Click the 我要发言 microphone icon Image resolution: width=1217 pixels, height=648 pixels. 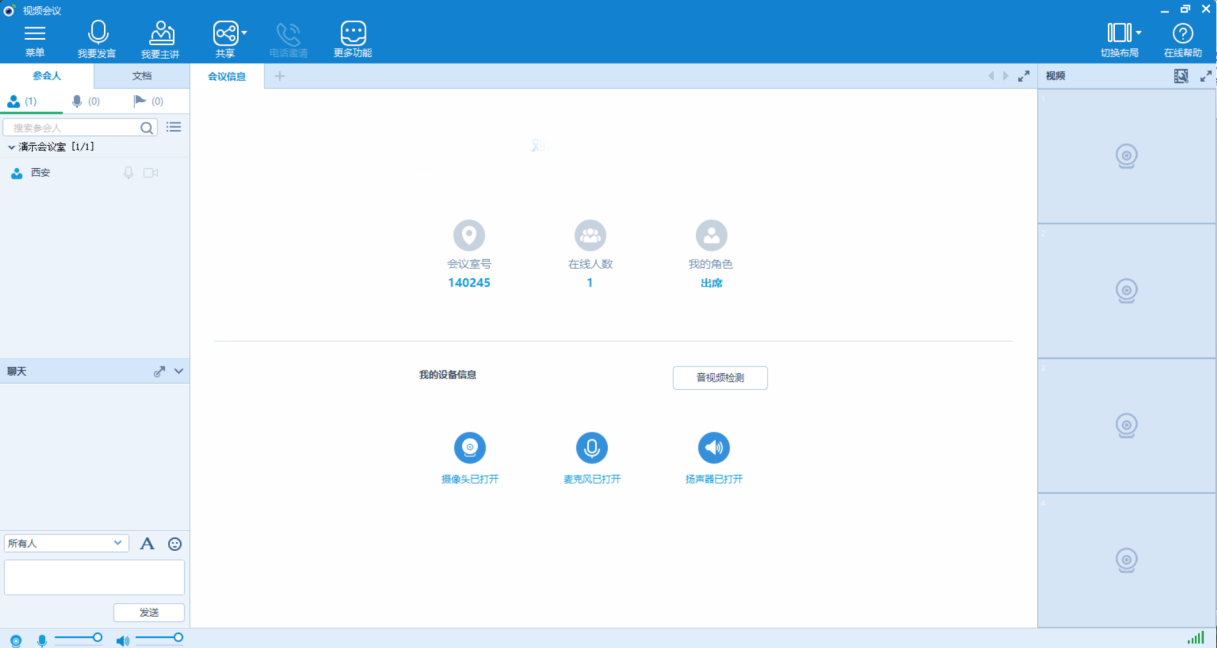point(97,33)
